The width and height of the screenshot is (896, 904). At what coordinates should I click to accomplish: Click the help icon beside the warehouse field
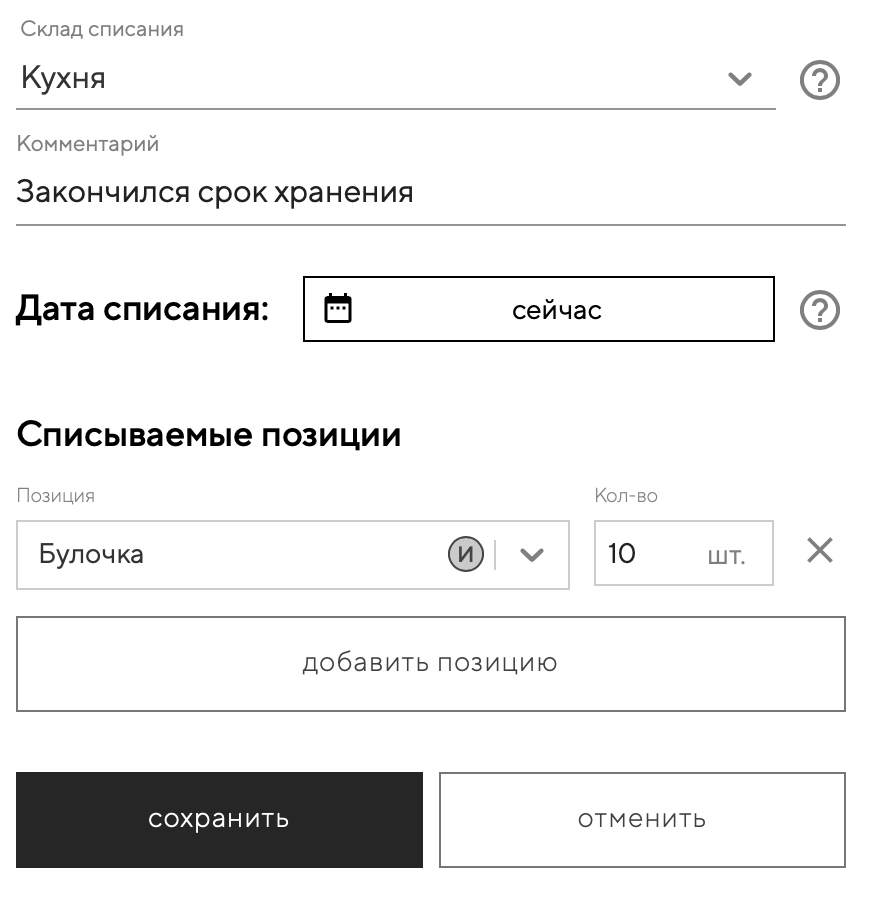[820, 80]
